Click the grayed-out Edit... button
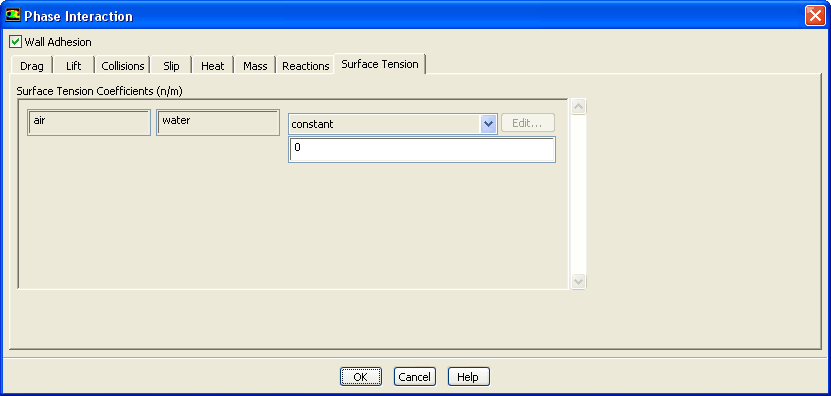This screenshot has height=396, width=831. (x=527, y=123)
